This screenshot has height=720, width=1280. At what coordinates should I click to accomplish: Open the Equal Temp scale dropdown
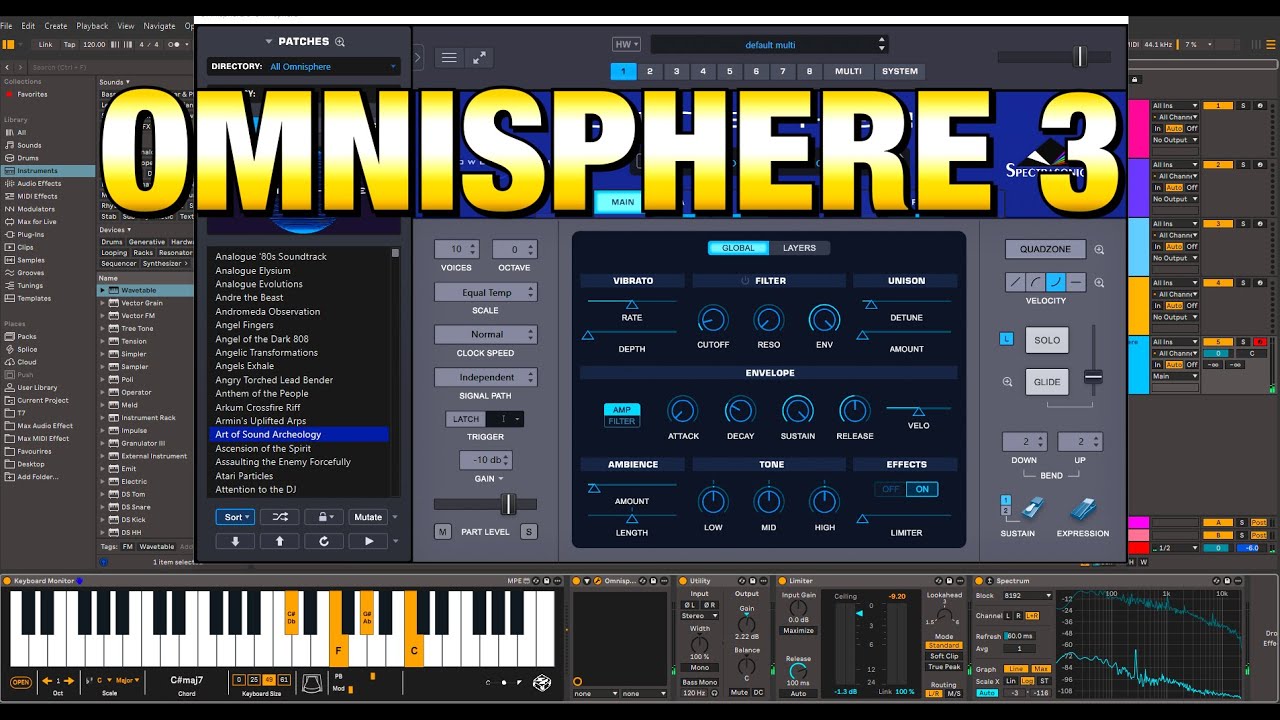486,292
